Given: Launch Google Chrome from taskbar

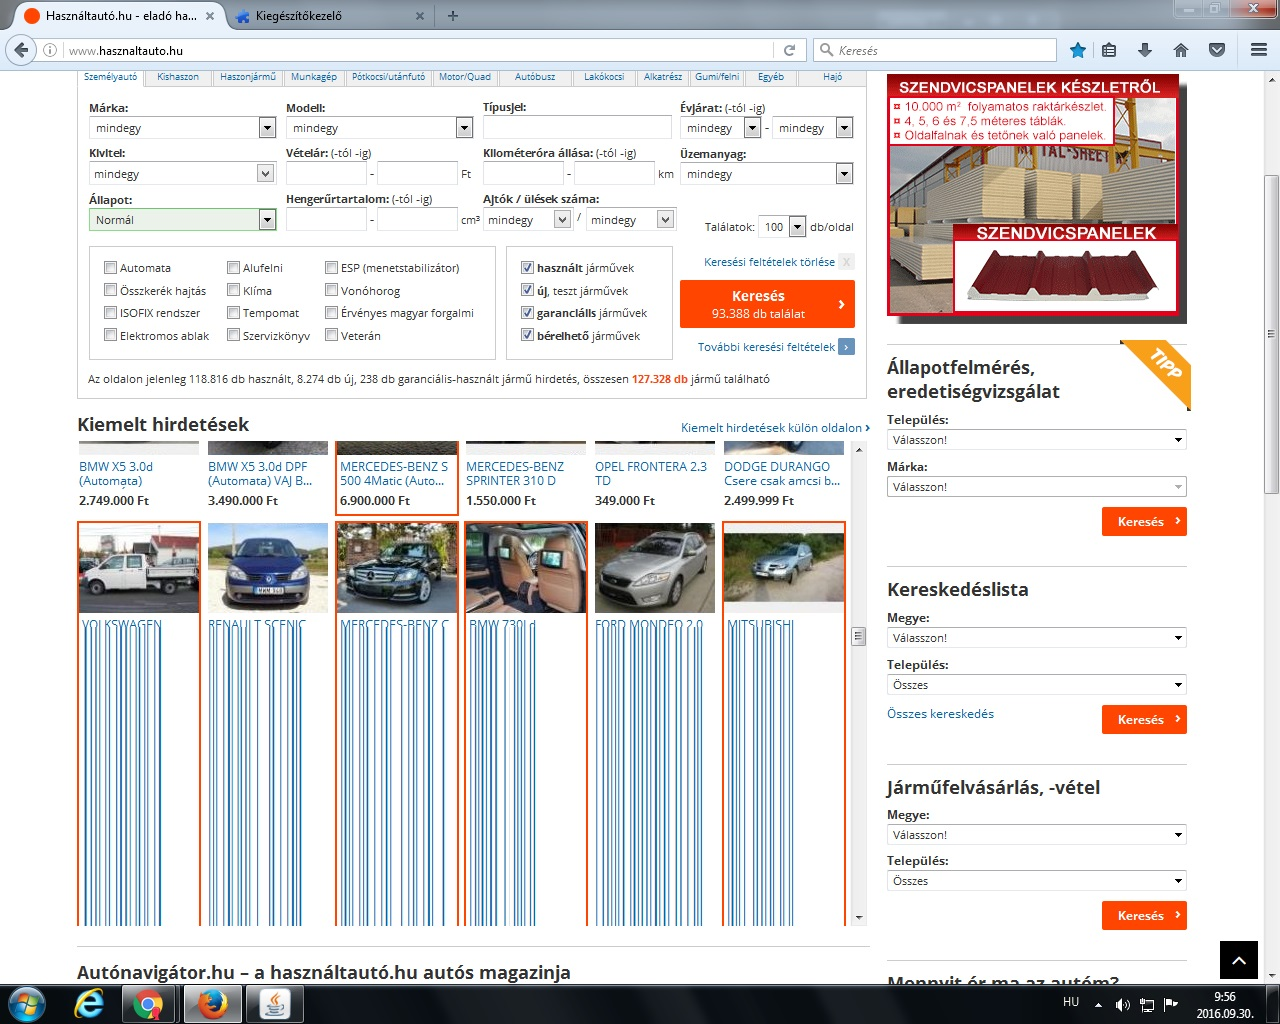Looking at the screenshot, I should coord(148,1004).
